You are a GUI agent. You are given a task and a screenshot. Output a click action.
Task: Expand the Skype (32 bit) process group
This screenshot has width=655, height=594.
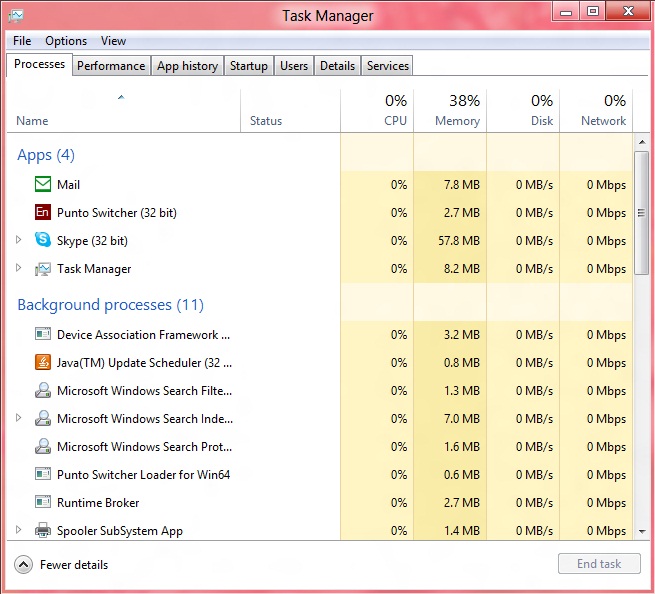point(18,240)
